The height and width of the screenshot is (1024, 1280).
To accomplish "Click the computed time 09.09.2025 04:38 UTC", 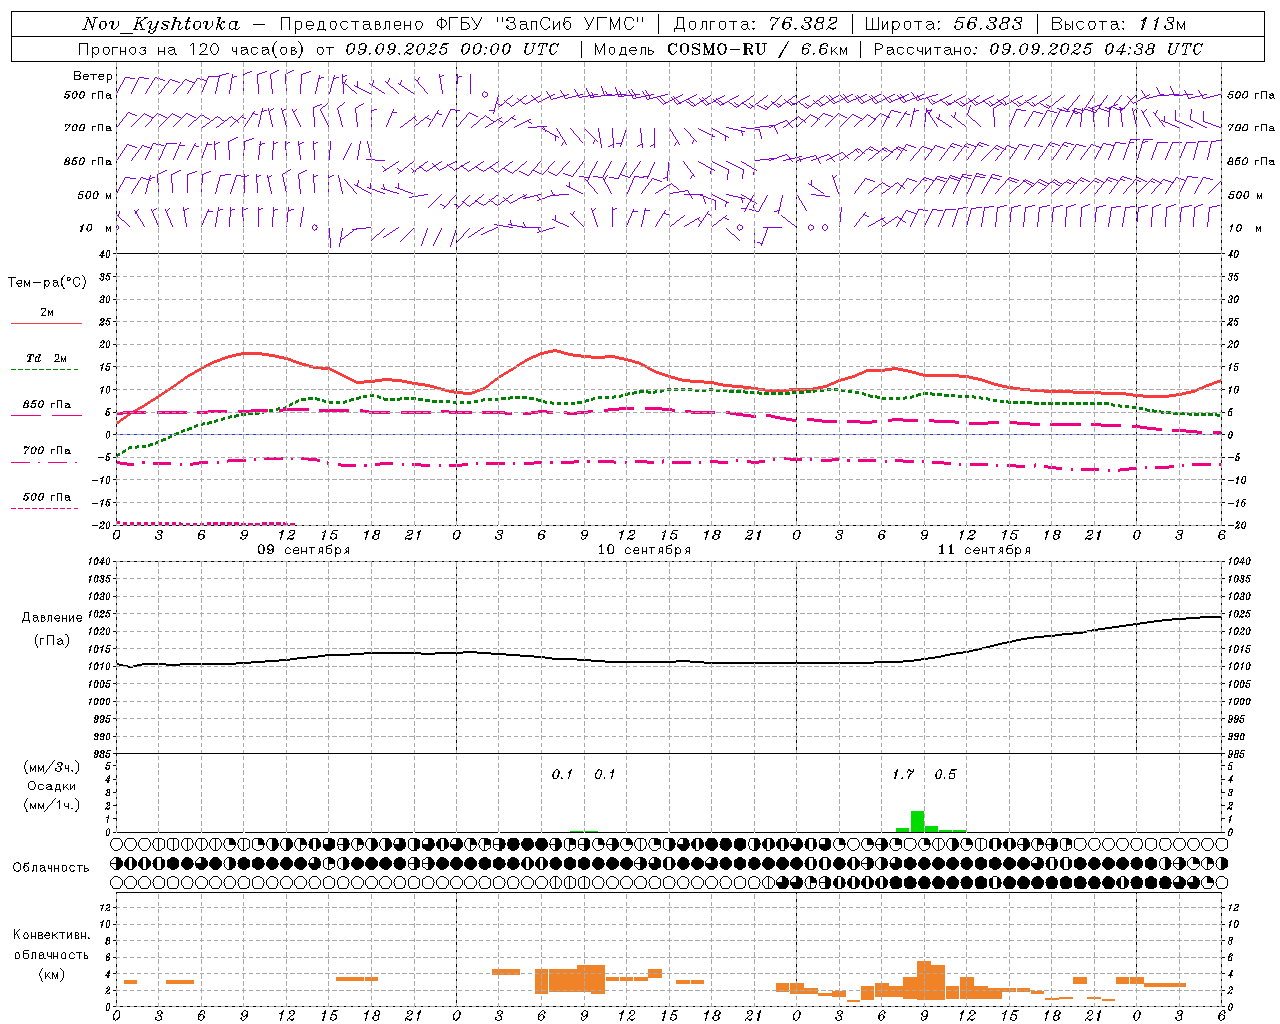I will (x=1096, y=49).
